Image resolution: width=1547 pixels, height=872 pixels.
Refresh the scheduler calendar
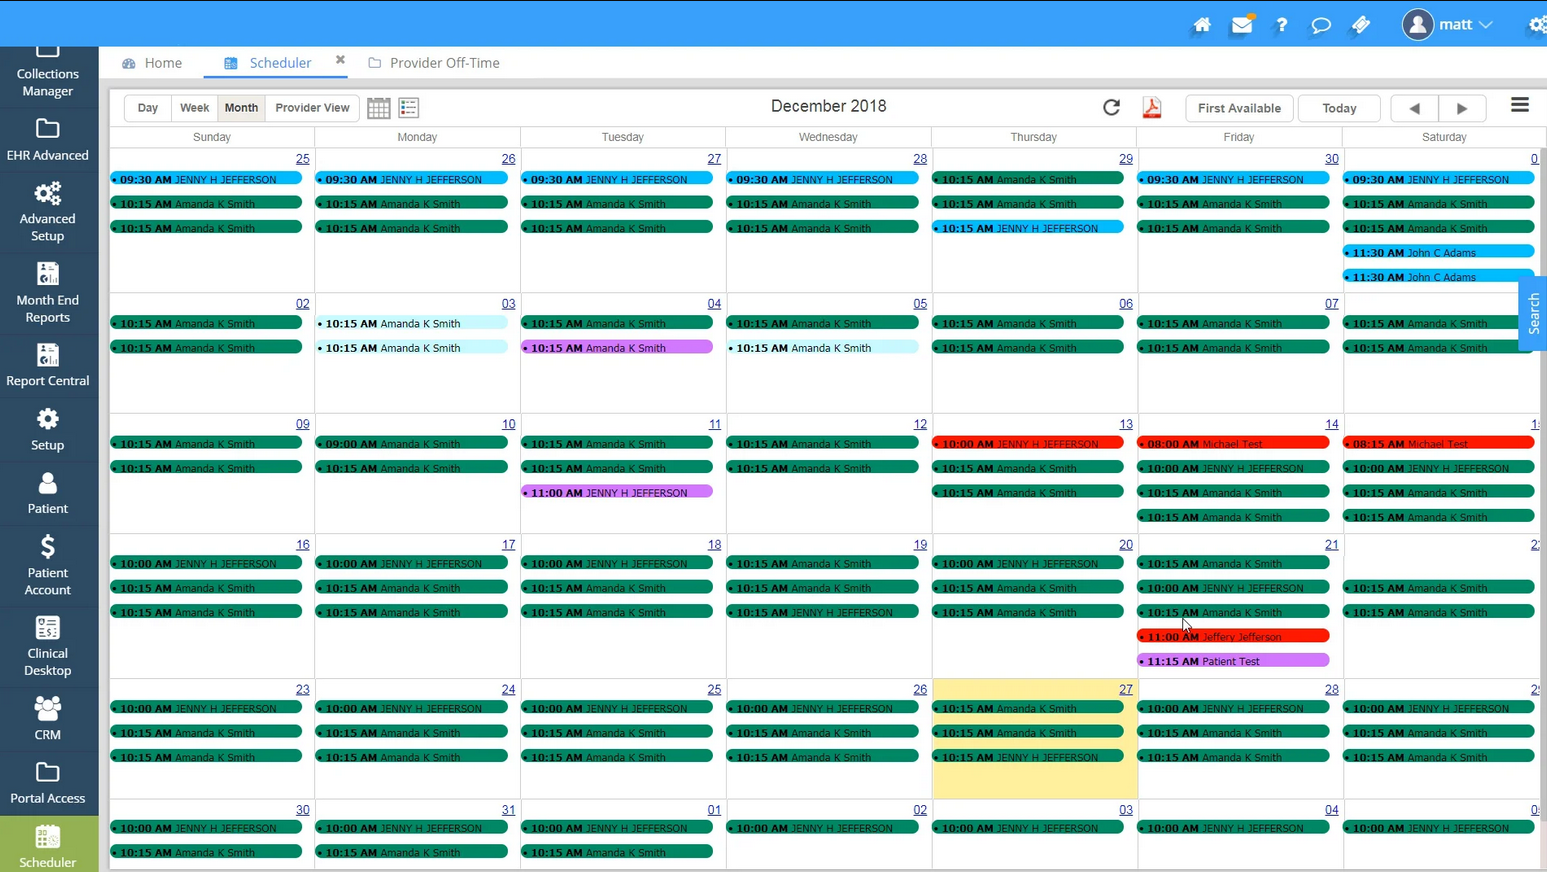(1111, 108)
